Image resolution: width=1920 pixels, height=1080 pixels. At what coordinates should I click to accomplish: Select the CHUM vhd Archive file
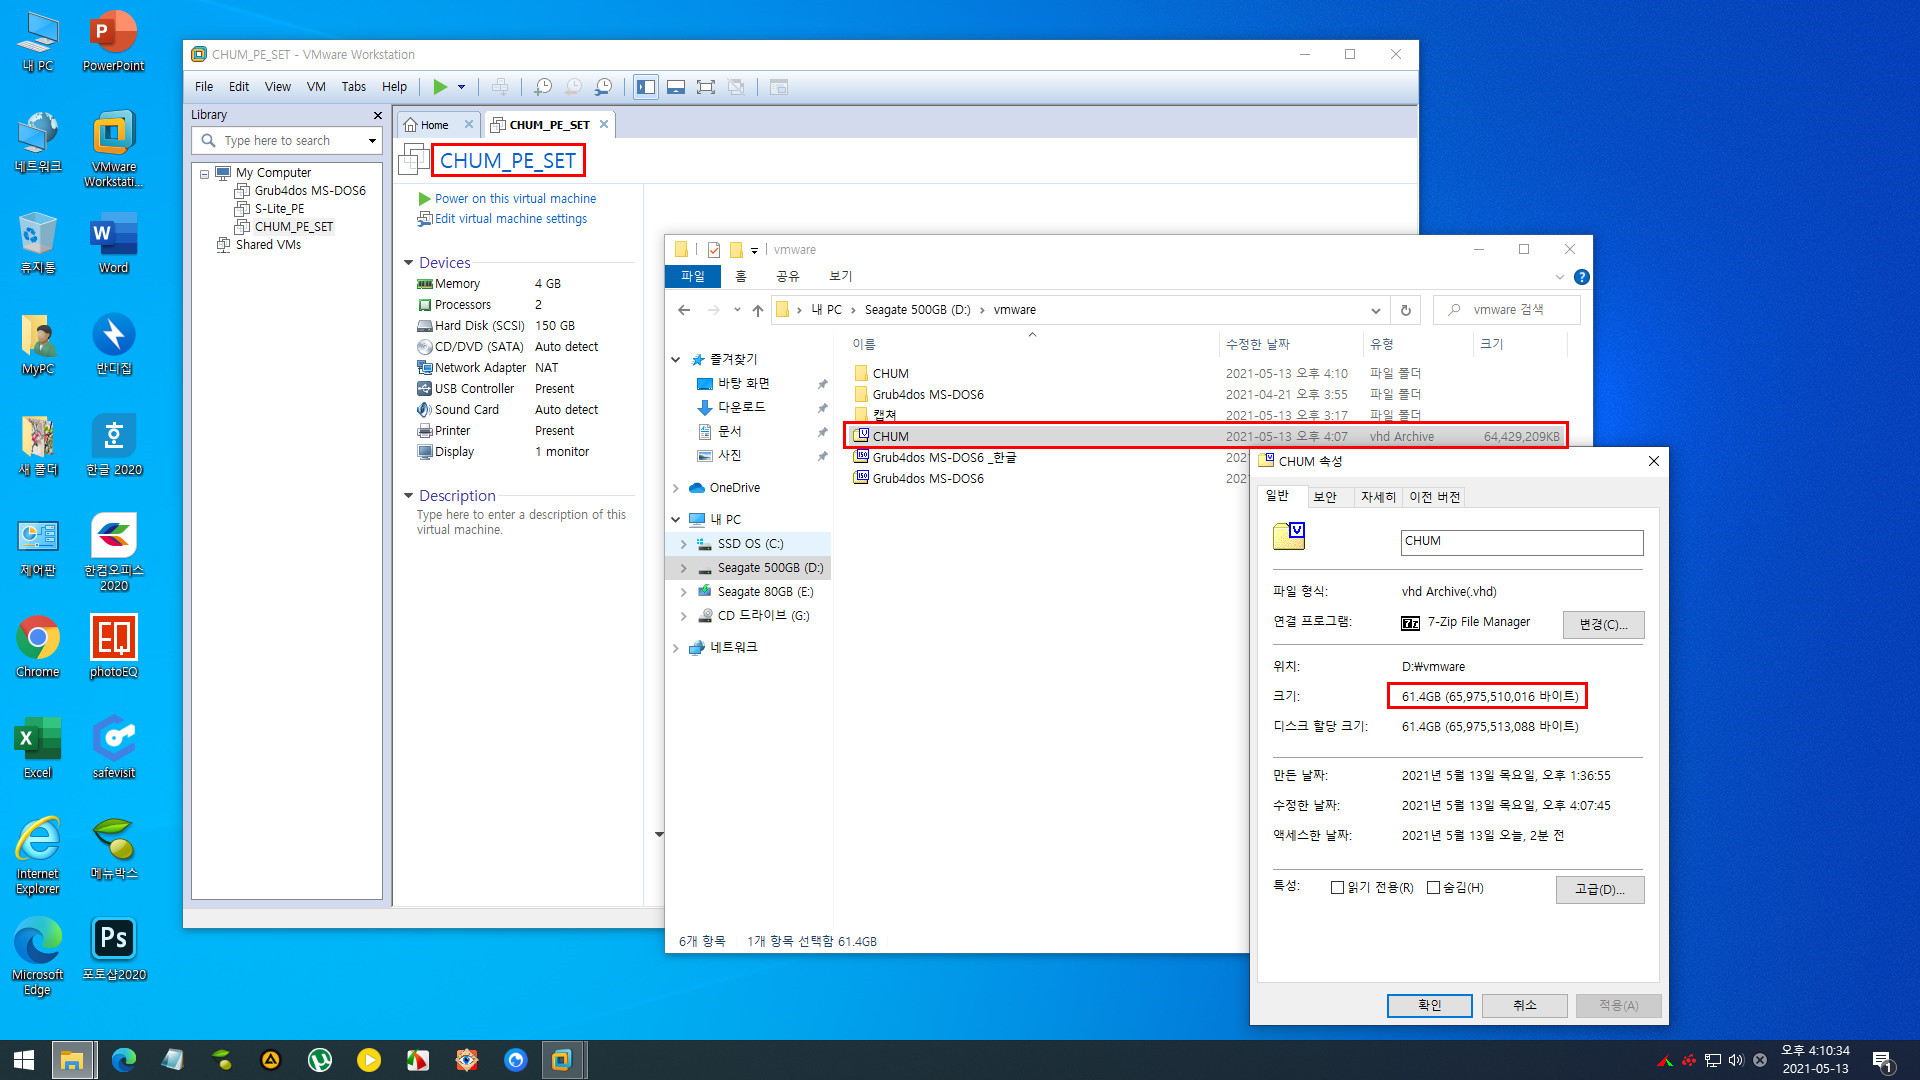pos(1206,437)
